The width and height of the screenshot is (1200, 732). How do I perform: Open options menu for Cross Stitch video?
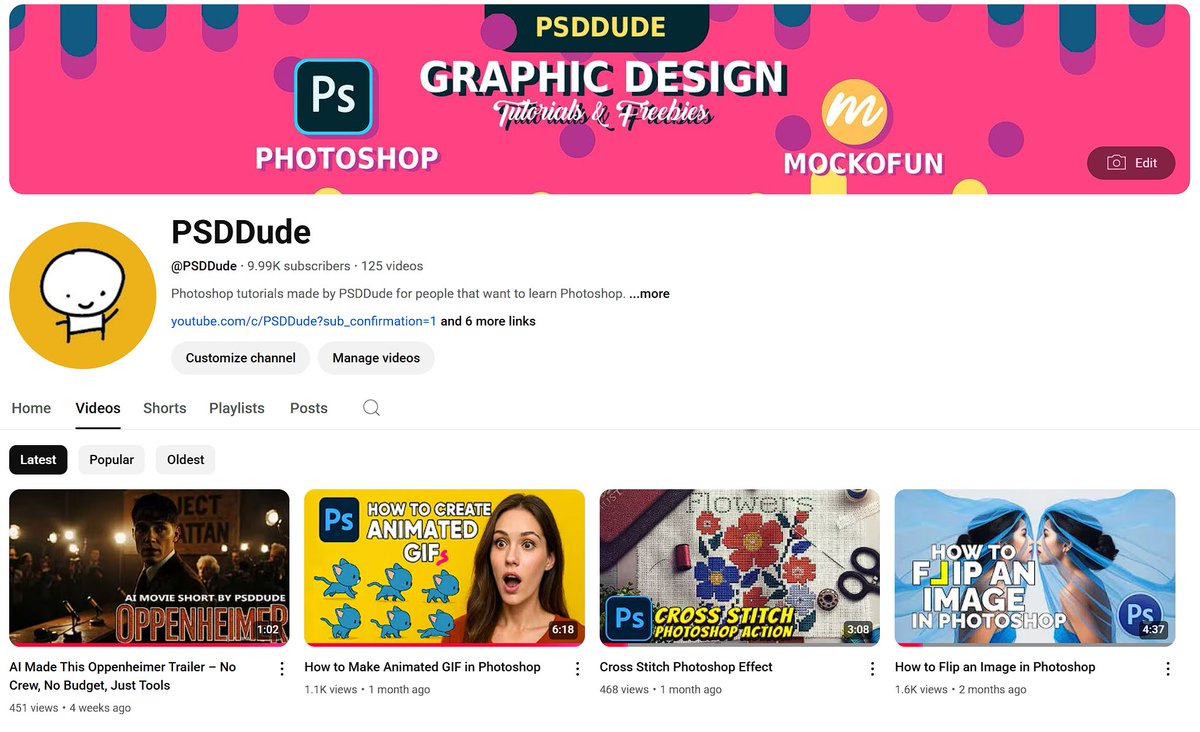(872, 669)
